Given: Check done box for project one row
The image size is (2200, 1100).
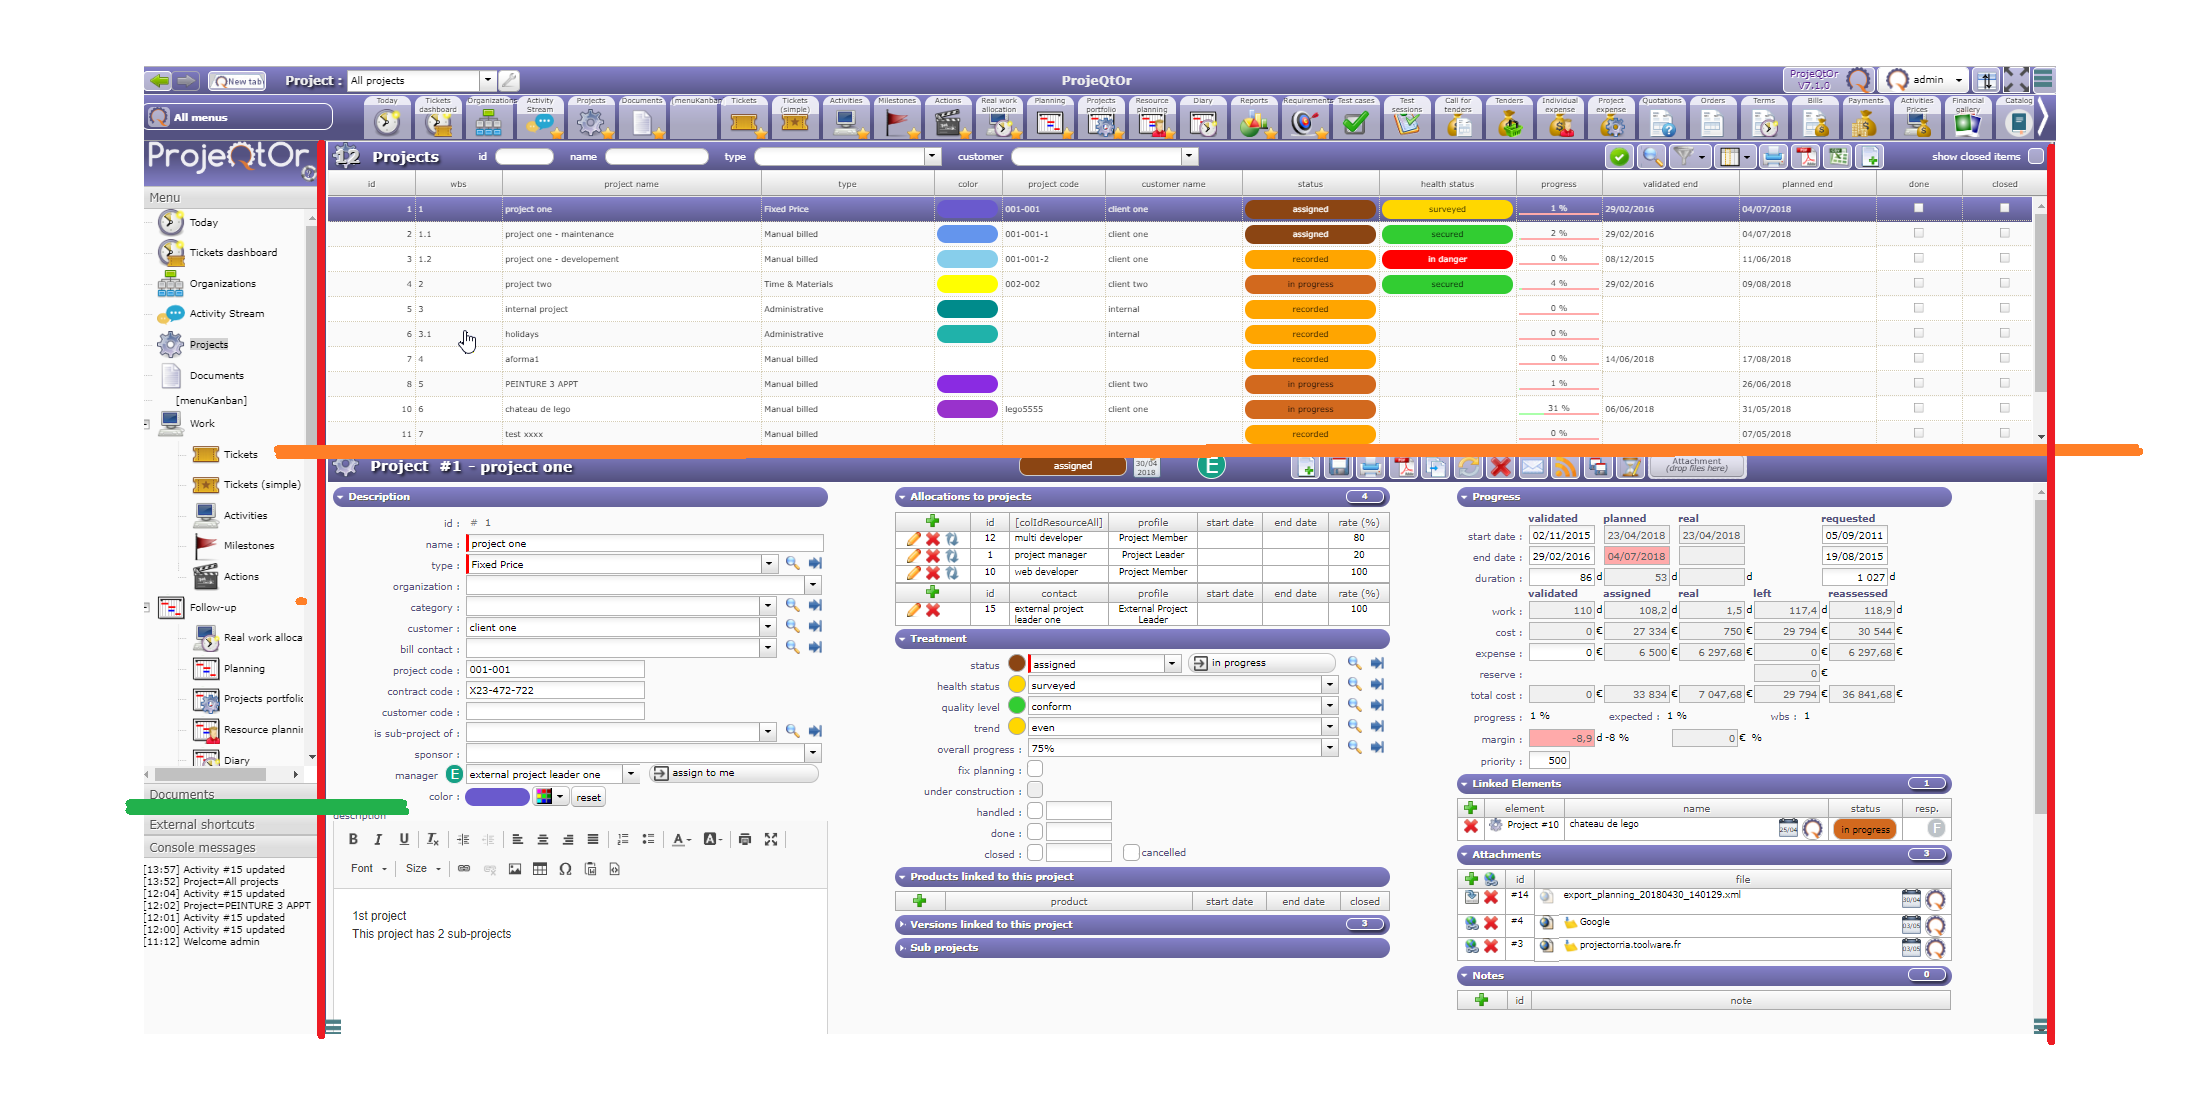Looking at the screenshot, I should pos(1918,208).
